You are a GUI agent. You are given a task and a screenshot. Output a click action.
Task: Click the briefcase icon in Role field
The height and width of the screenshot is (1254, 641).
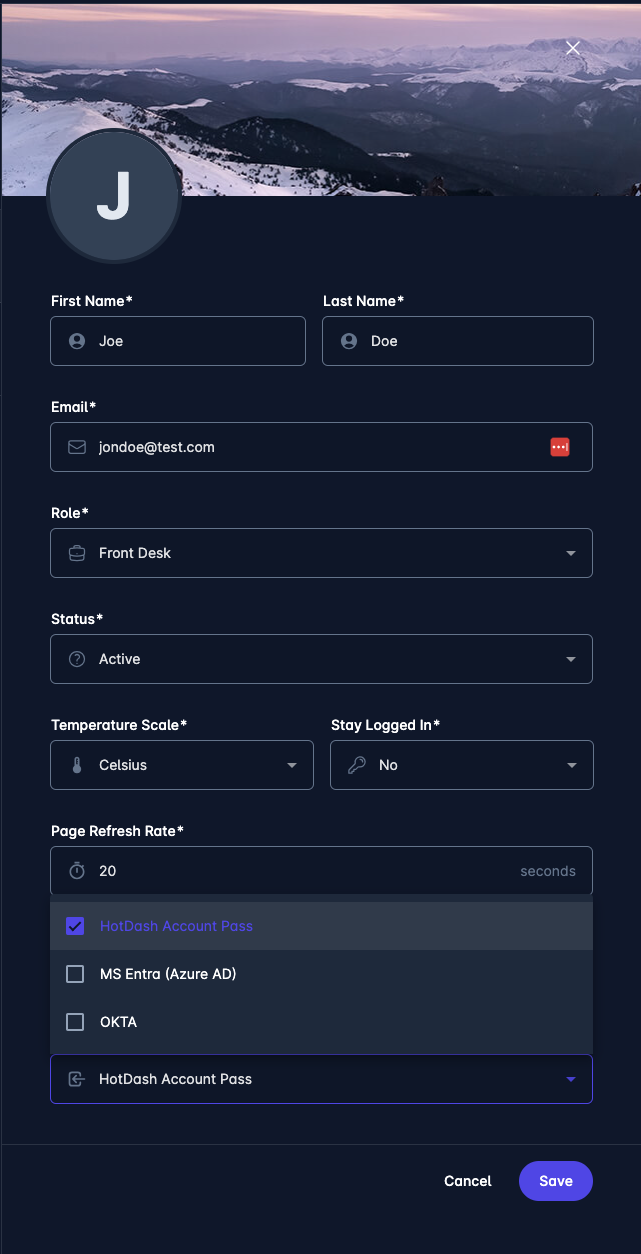(x=77, y=553)
